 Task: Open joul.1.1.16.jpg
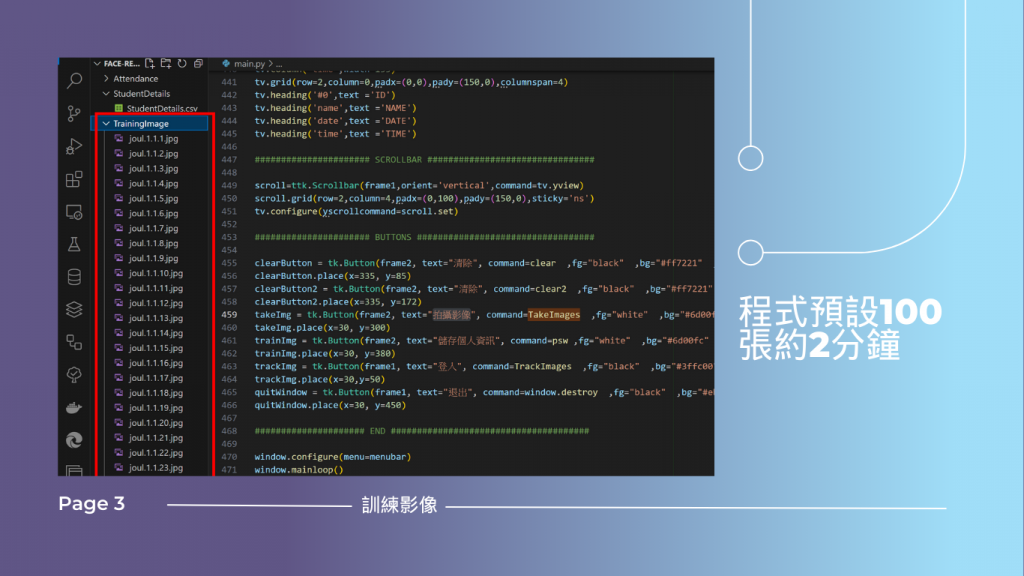point(156,363)
